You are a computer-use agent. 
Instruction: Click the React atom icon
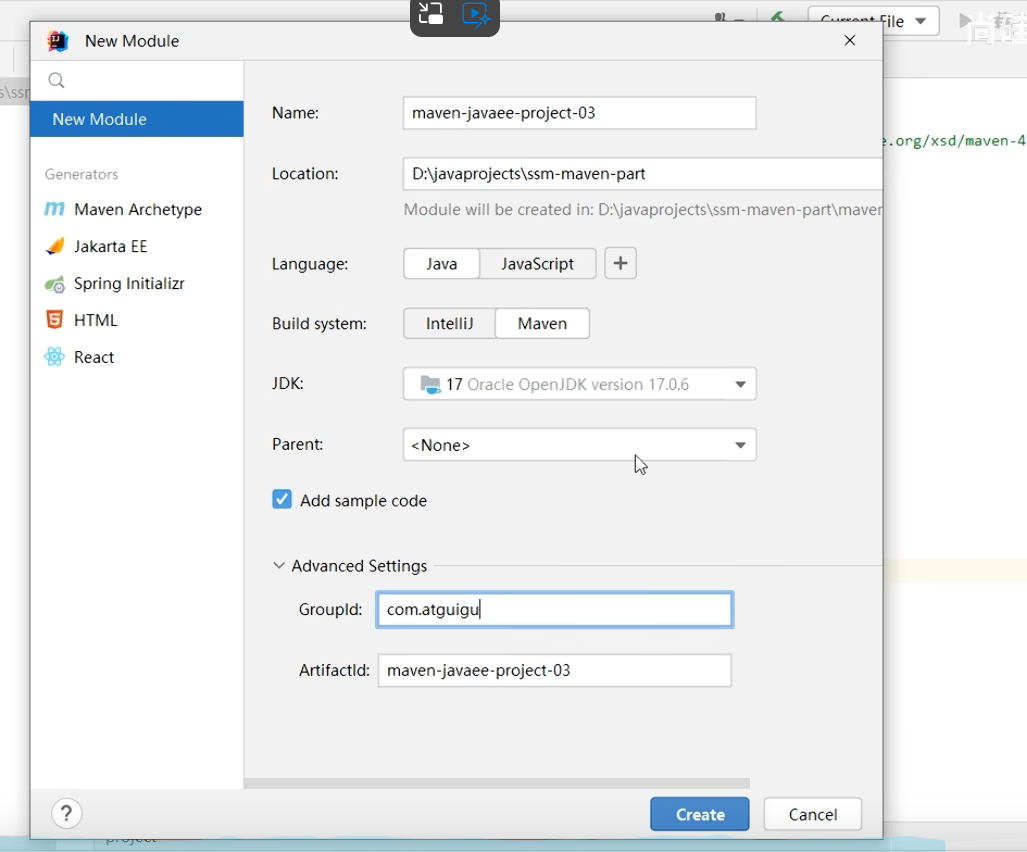point(54,357)
